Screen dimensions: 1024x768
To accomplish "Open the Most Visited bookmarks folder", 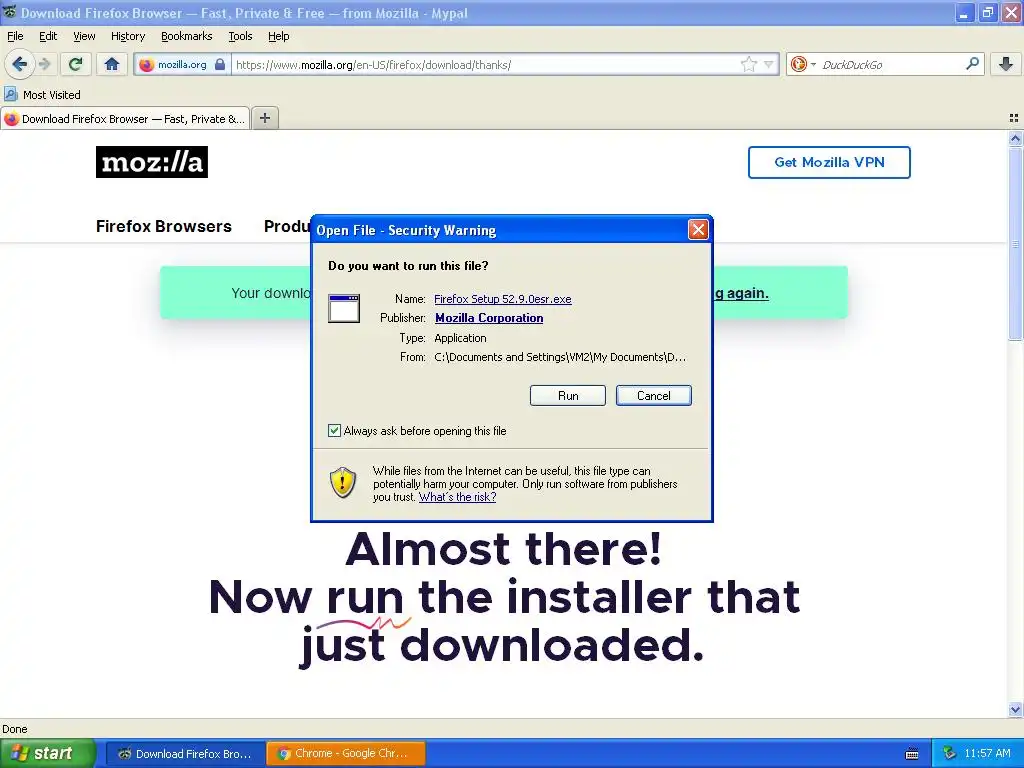I will 42,95.
